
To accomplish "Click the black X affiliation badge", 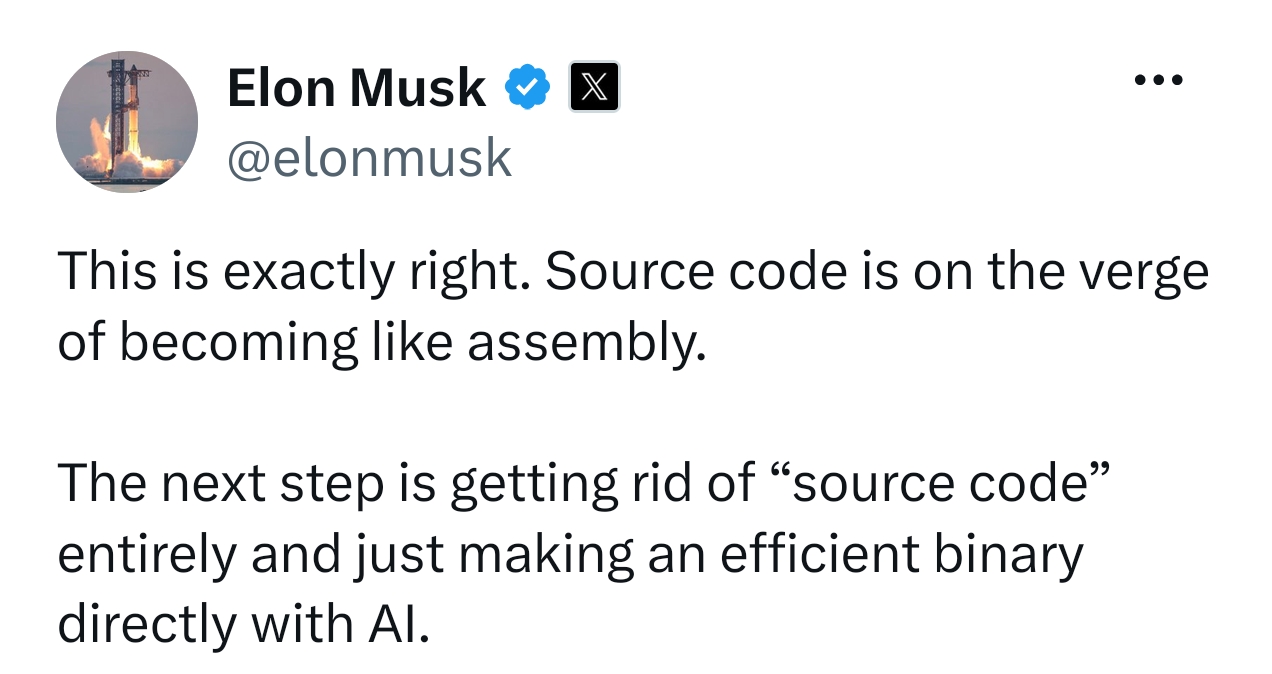I will click(x=594, y=87).
